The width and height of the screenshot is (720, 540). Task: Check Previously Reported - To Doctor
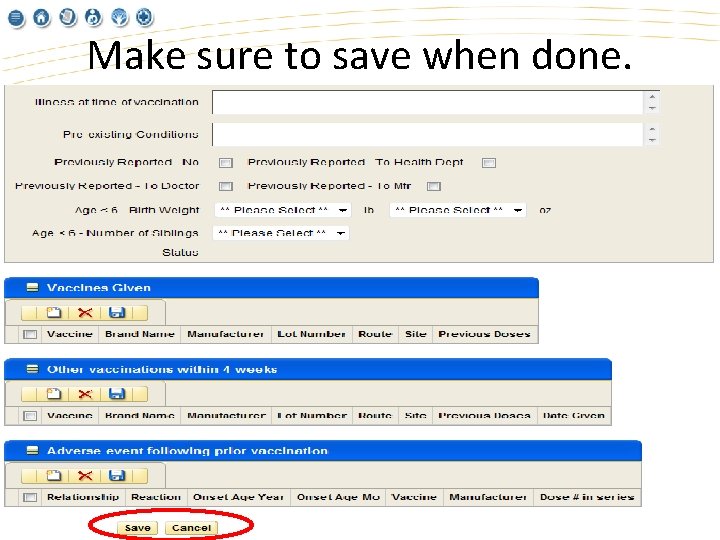225,186
